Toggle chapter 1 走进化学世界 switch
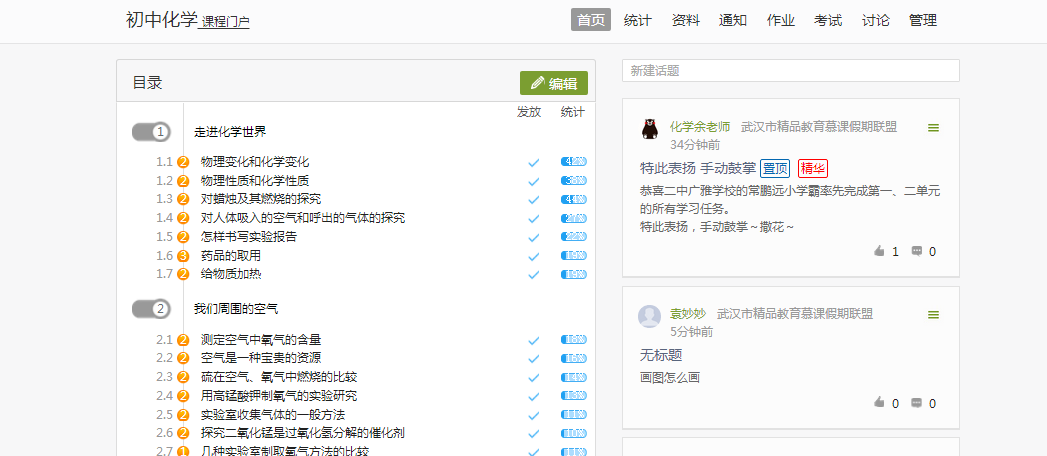 [152, 132]
